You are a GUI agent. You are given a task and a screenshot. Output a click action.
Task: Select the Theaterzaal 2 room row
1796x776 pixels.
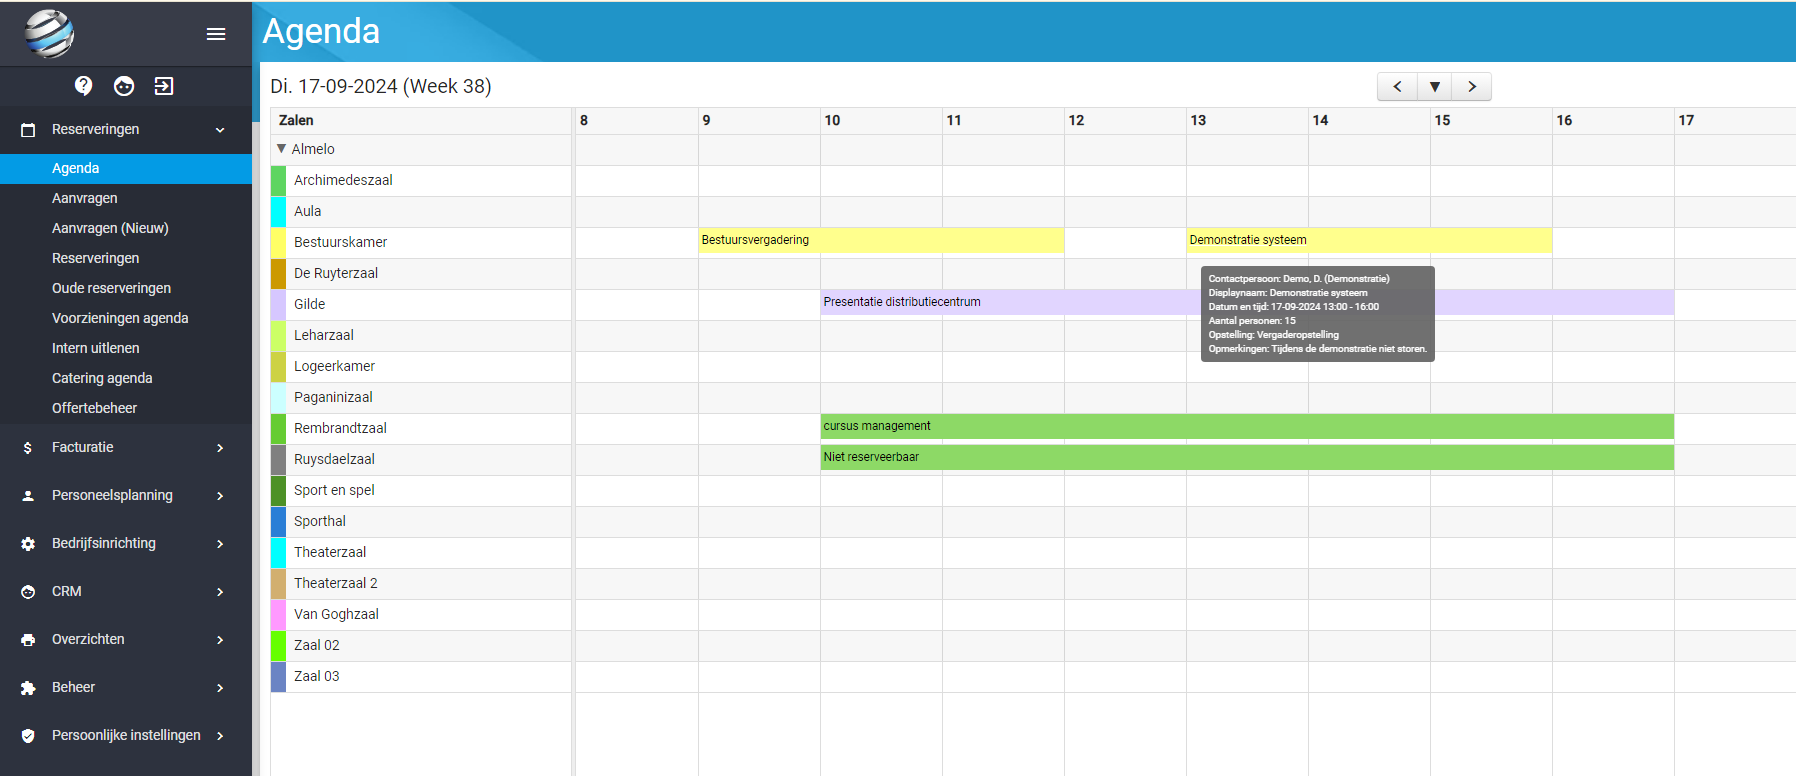coord(421,584)
